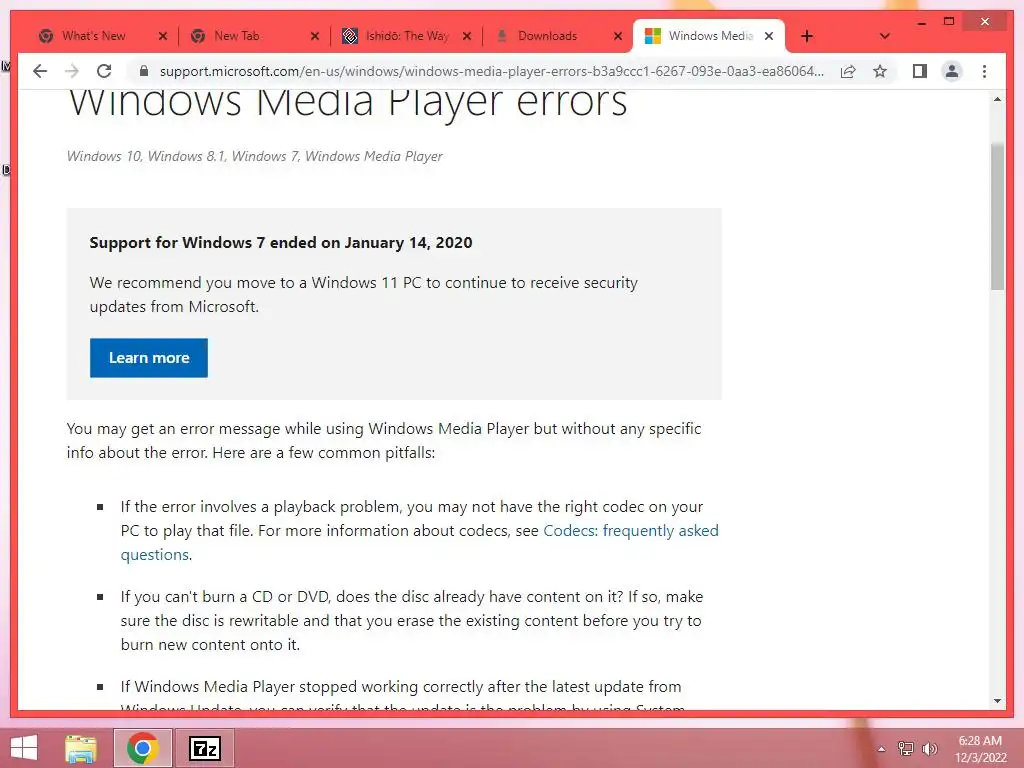The image size is (1024, 768).
Task: Click the Learn more button
Action: [149, 358]
